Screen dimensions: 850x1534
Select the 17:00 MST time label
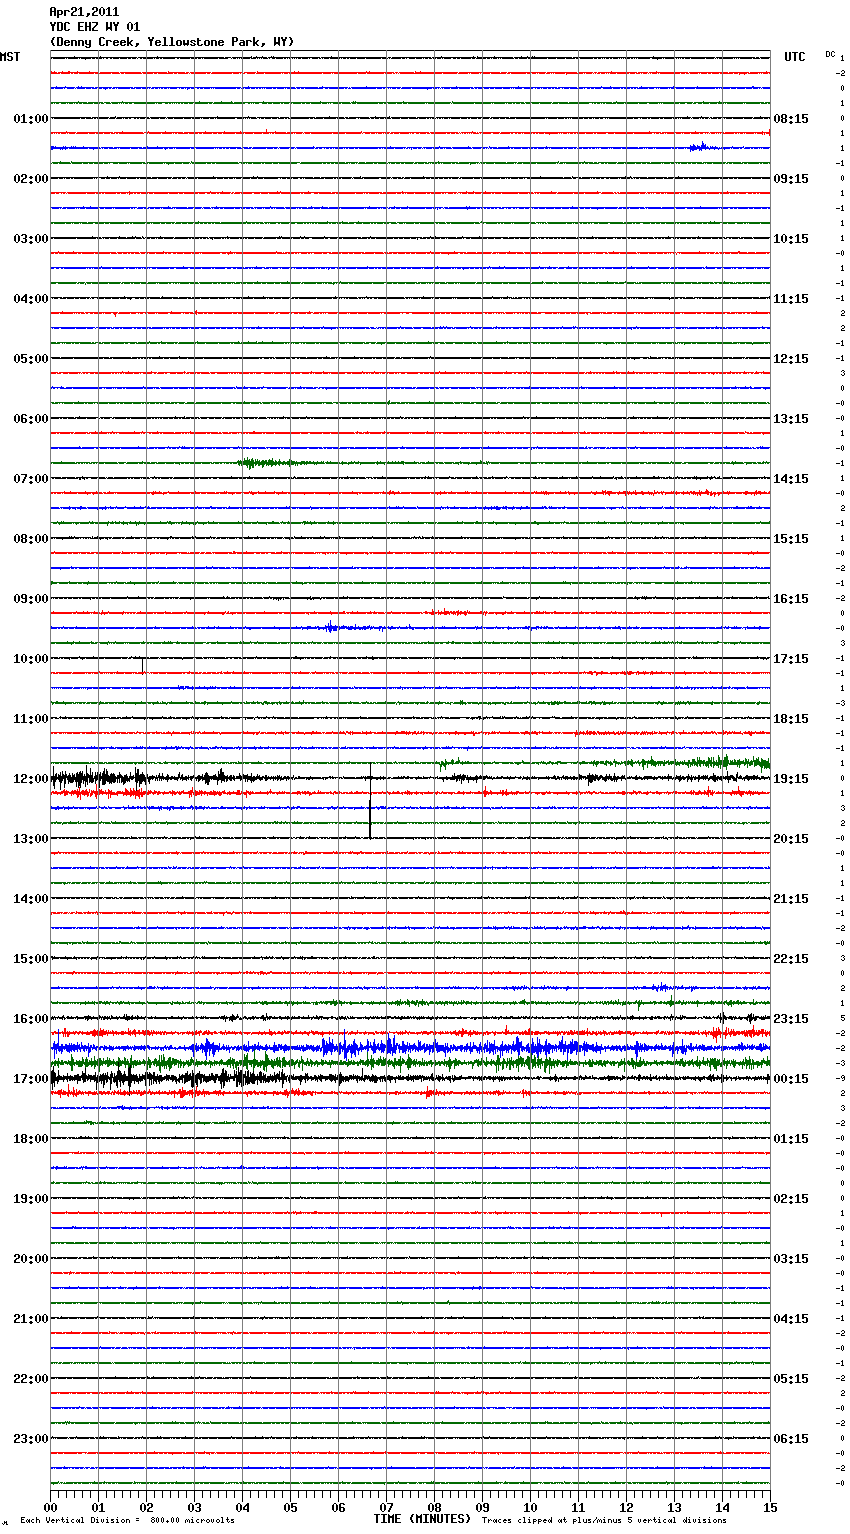(x=30, y=1079)
